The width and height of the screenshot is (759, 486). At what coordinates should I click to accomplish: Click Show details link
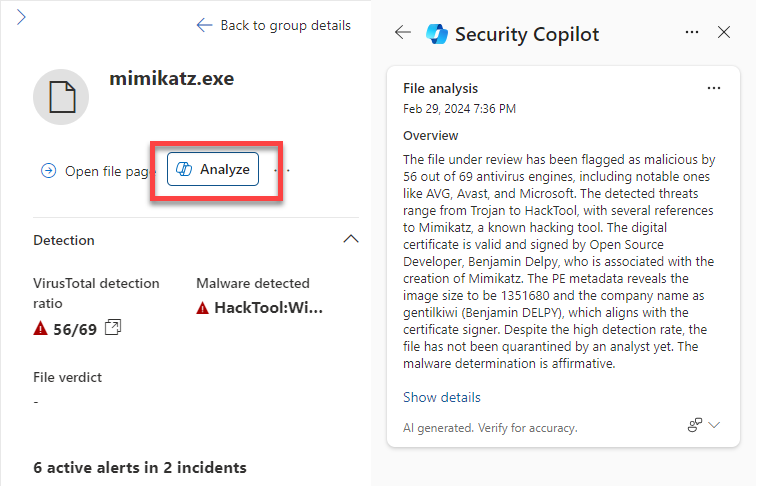(441, 397)
